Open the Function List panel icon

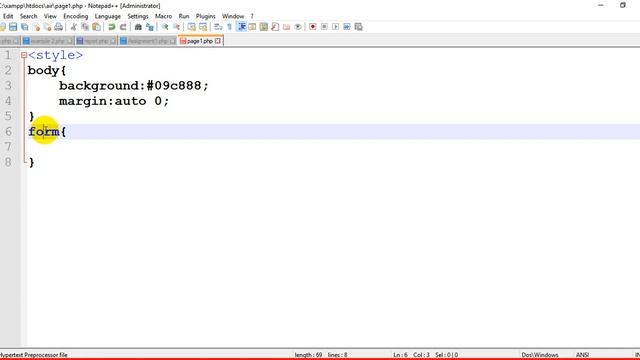(275, 27)
